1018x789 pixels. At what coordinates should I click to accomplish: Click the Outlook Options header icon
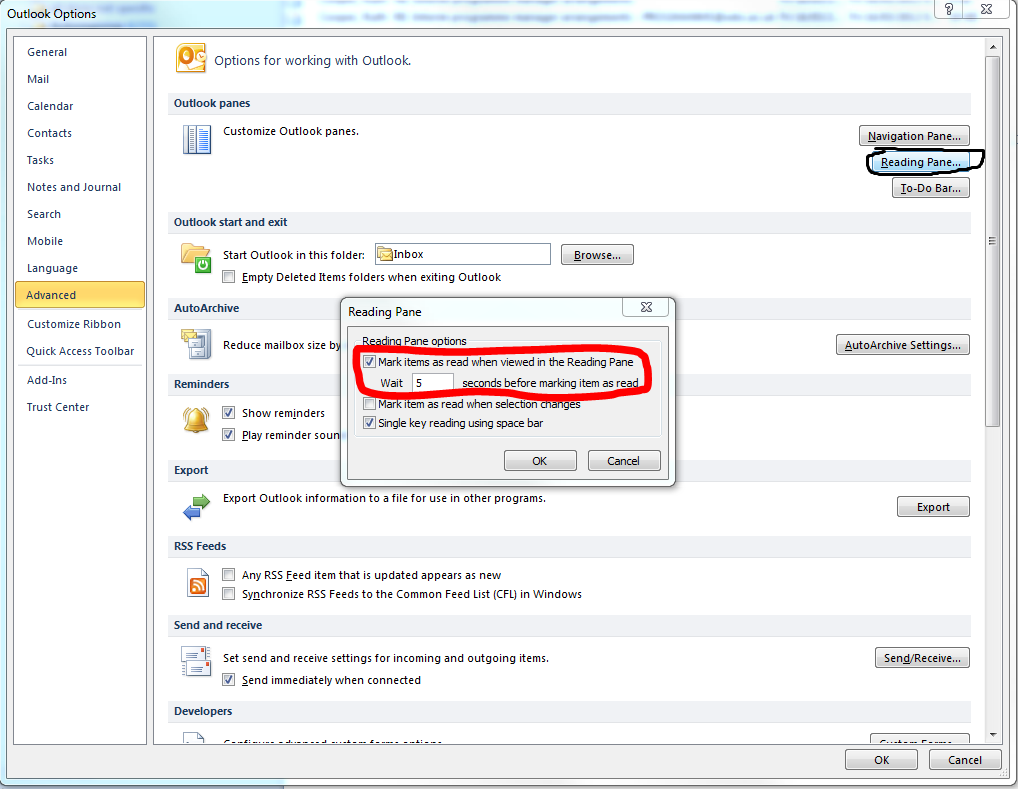[191, 59]
